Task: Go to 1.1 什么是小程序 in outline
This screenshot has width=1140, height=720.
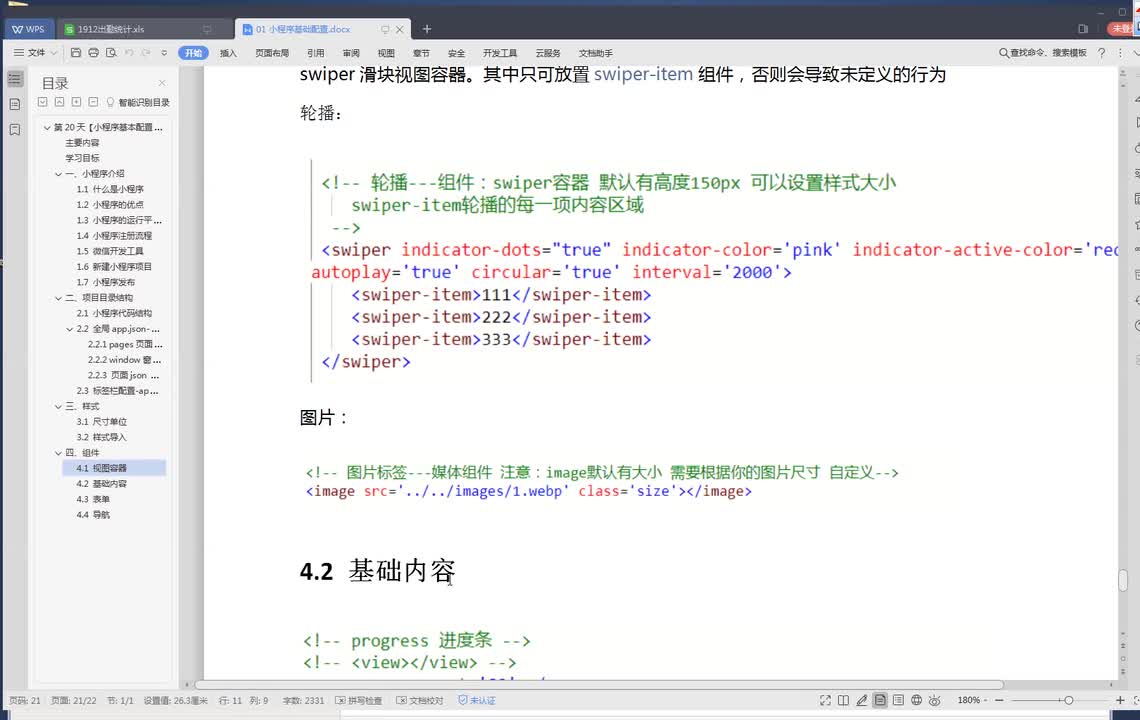Action: coord(110,189)
